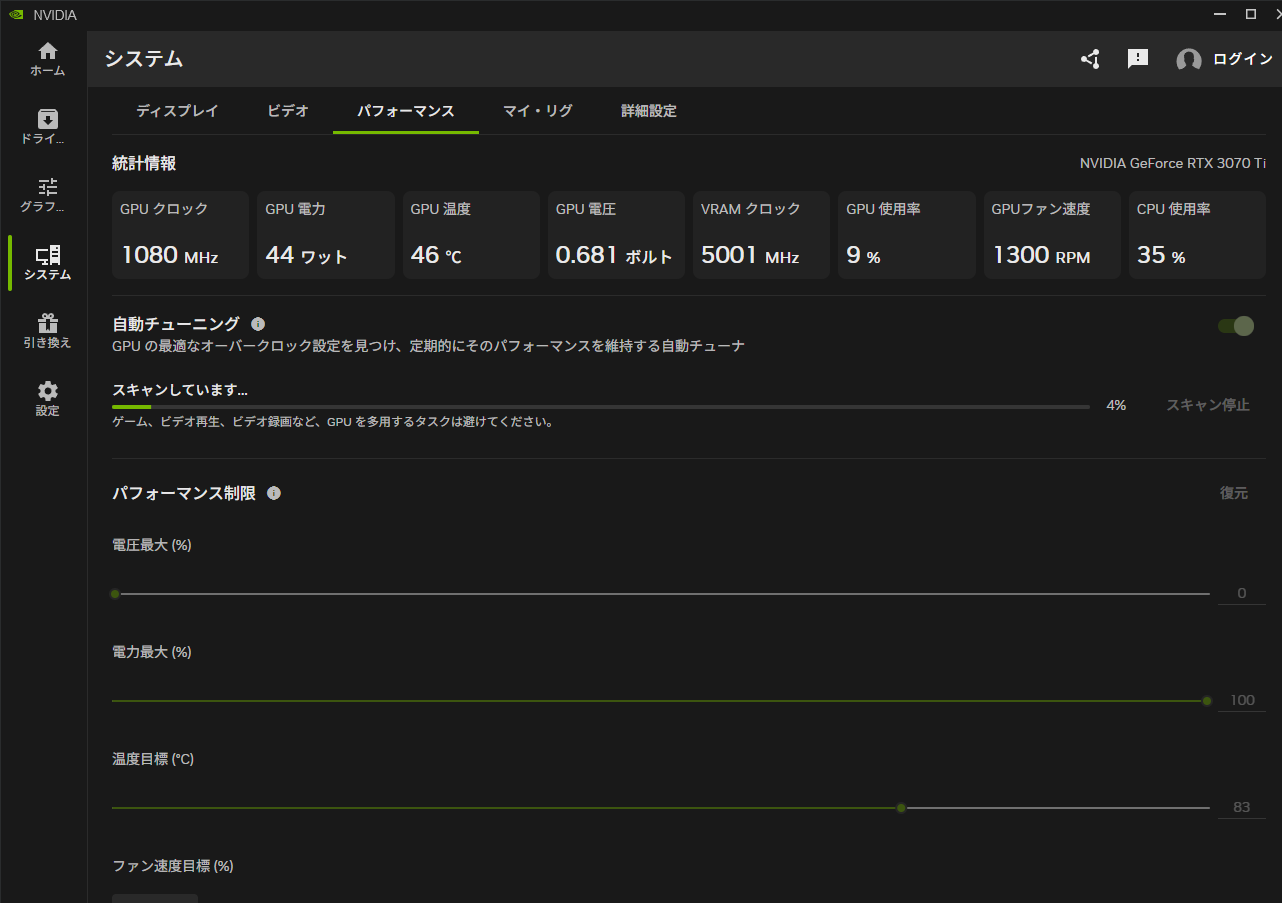Screen dimensions: 1282x903
Task: Show info tooltip for パフォーマンス制限
Action: click(274, 493)
